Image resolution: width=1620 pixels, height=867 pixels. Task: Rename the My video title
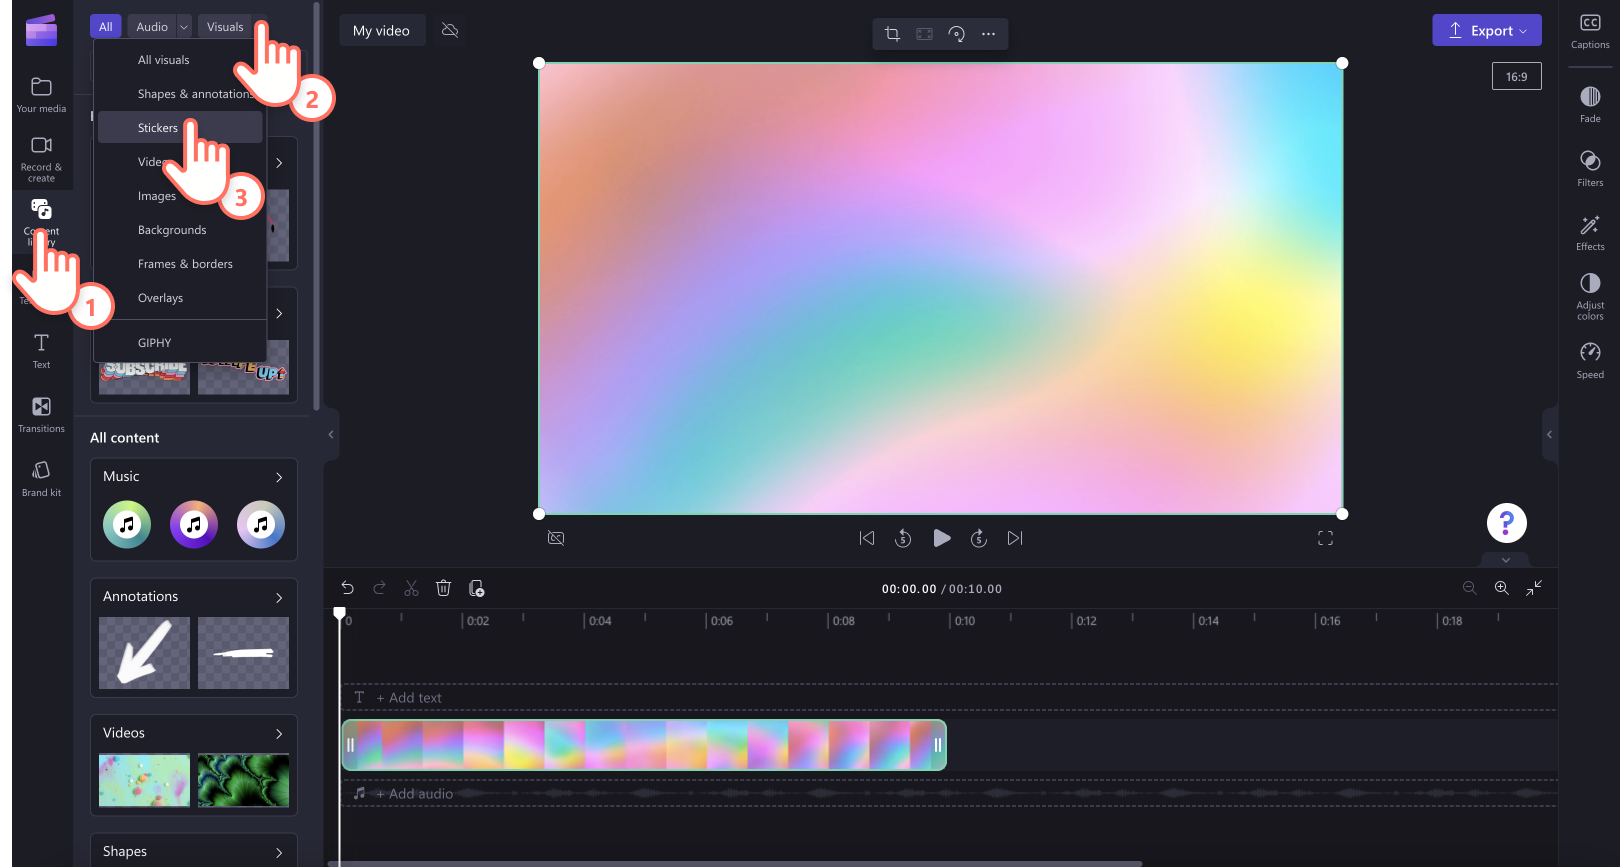(381, 31)
